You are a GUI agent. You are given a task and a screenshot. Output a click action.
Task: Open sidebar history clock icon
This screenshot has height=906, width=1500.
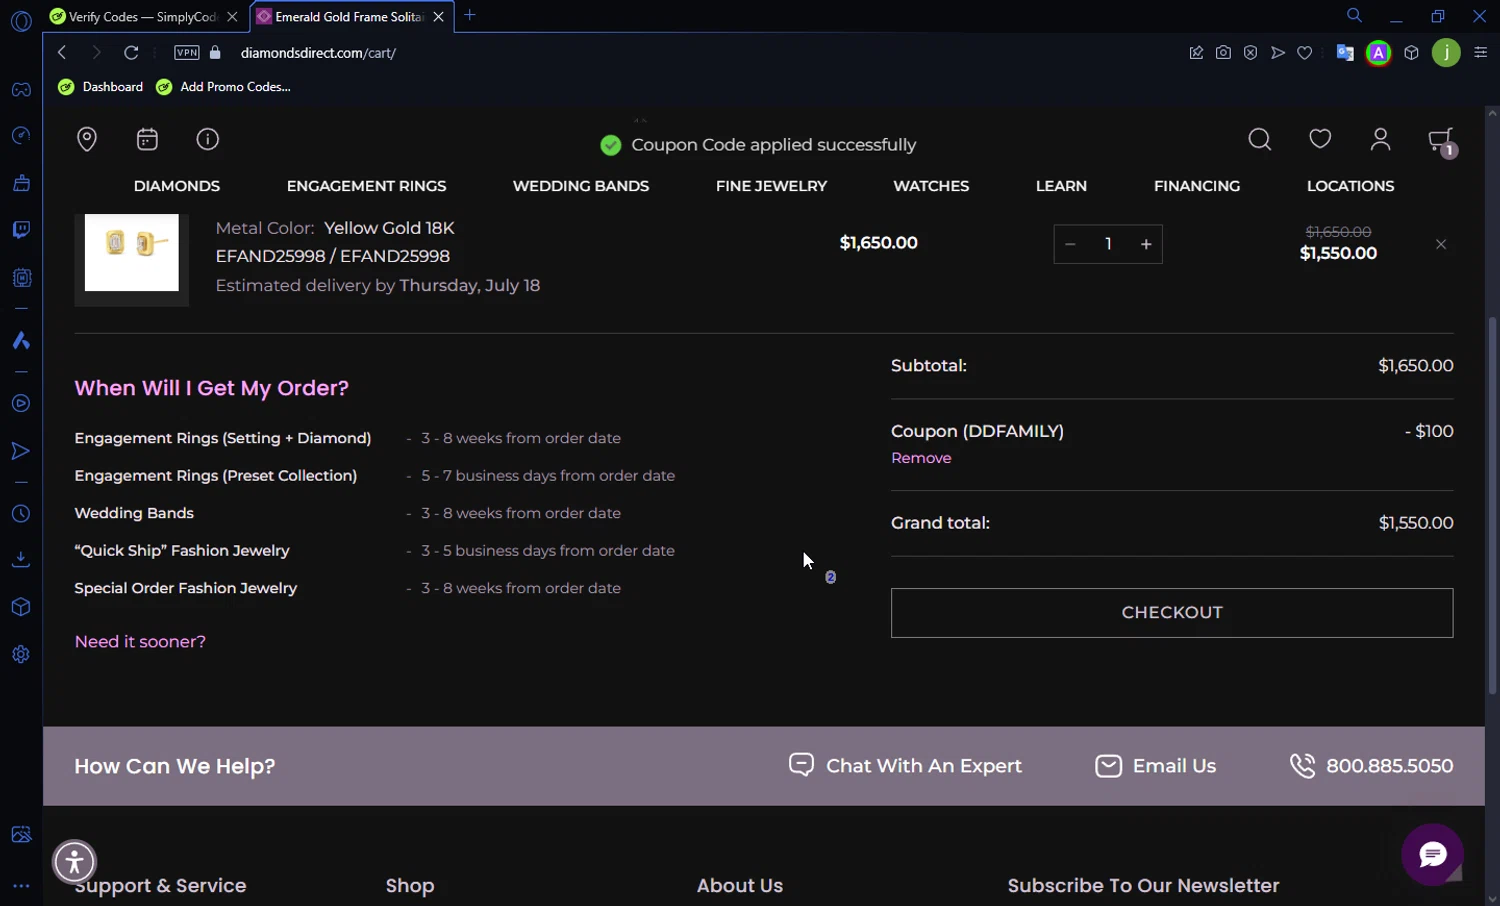click(21, 514)
